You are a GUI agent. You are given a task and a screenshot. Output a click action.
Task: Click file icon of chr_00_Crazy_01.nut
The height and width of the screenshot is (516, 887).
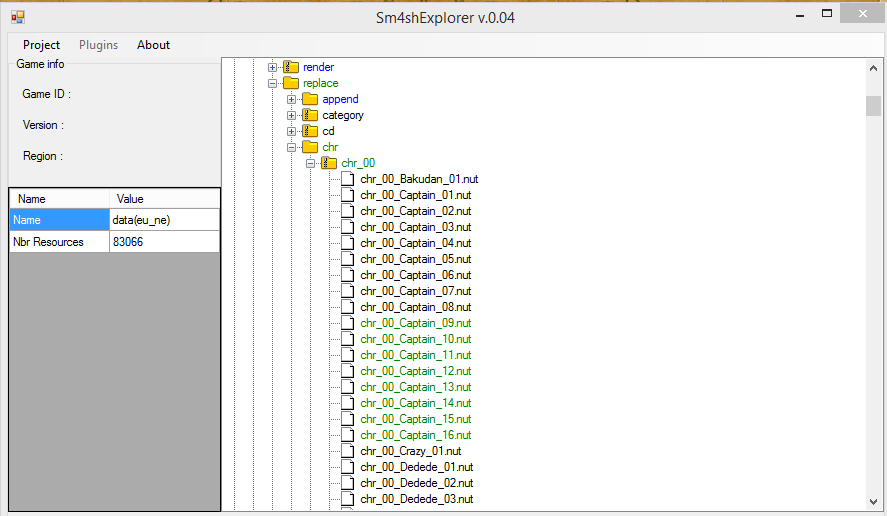click(x=348, y=451)
